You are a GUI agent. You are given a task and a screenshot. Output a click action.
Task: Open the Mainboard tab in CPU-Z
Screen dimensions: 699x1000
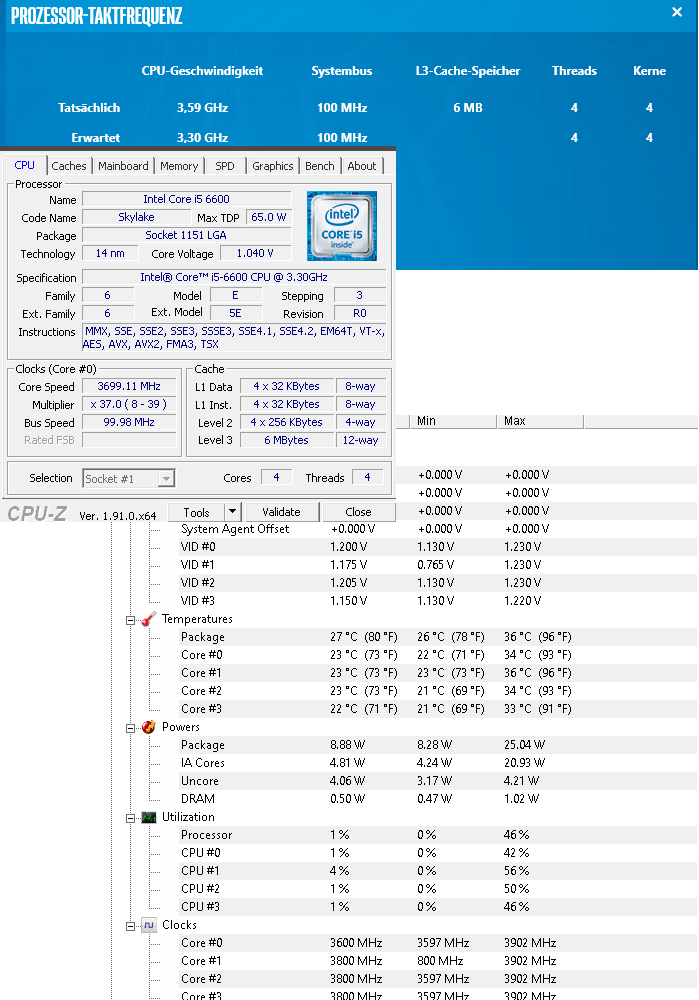pos(123,166)
